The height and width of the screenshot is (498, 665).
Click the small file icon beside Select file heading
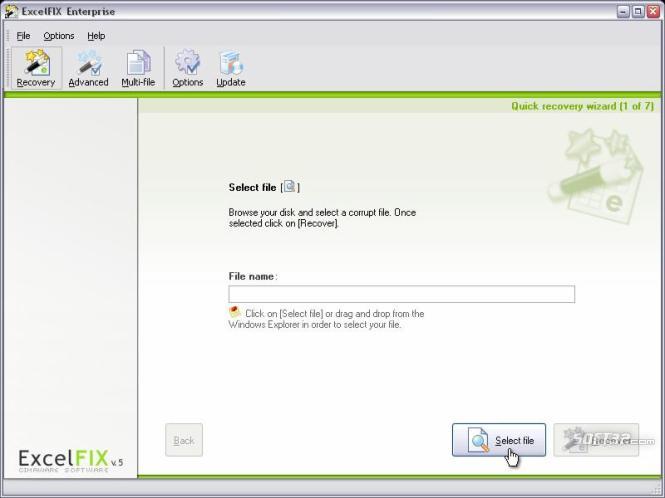pos(289,186)
